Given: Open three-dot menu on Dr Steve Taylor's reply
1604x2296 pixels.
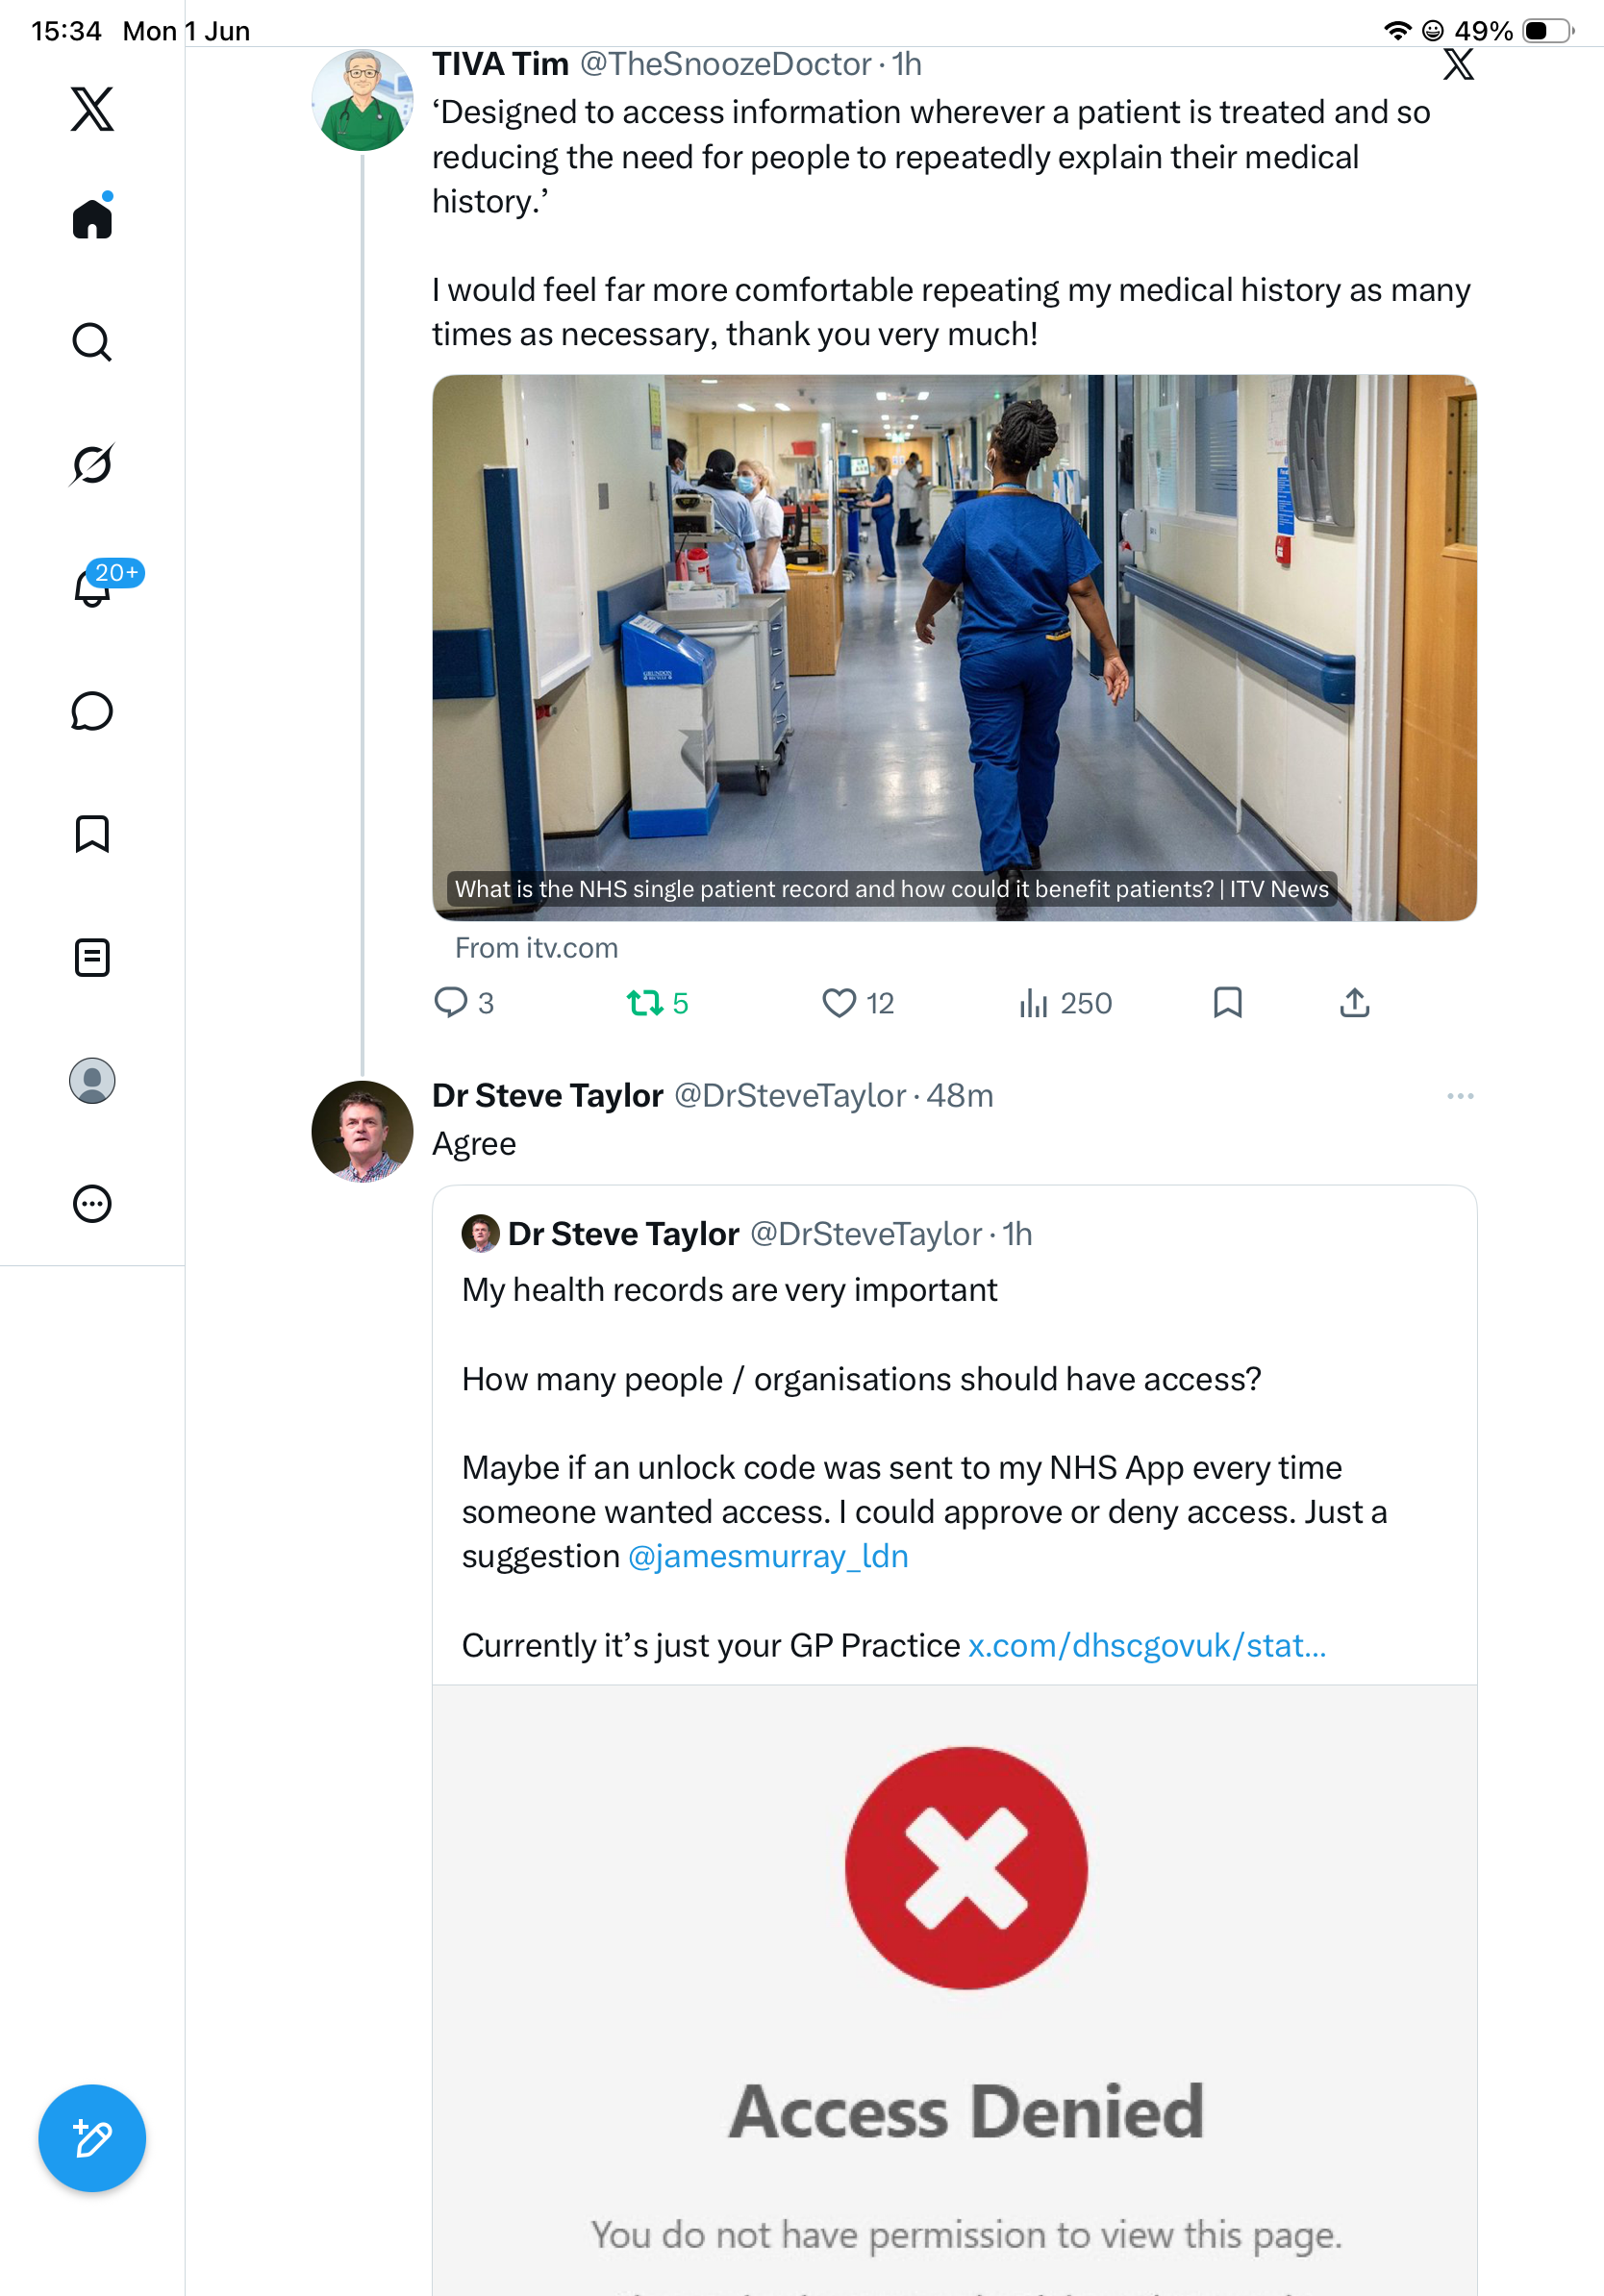Looking at the screenshot, I should click(x=1460, y=1096).
